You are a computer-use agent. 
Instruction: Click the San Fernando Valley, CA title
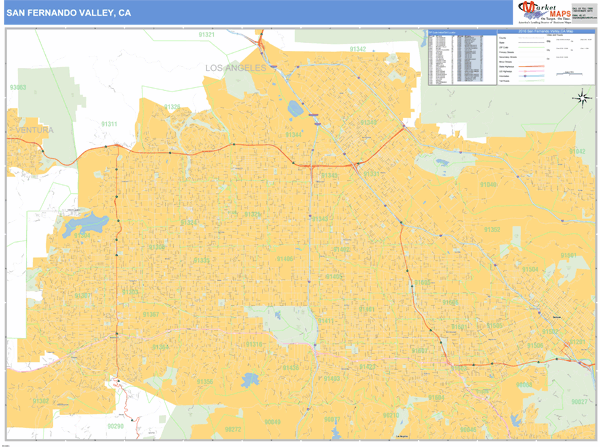69,13
